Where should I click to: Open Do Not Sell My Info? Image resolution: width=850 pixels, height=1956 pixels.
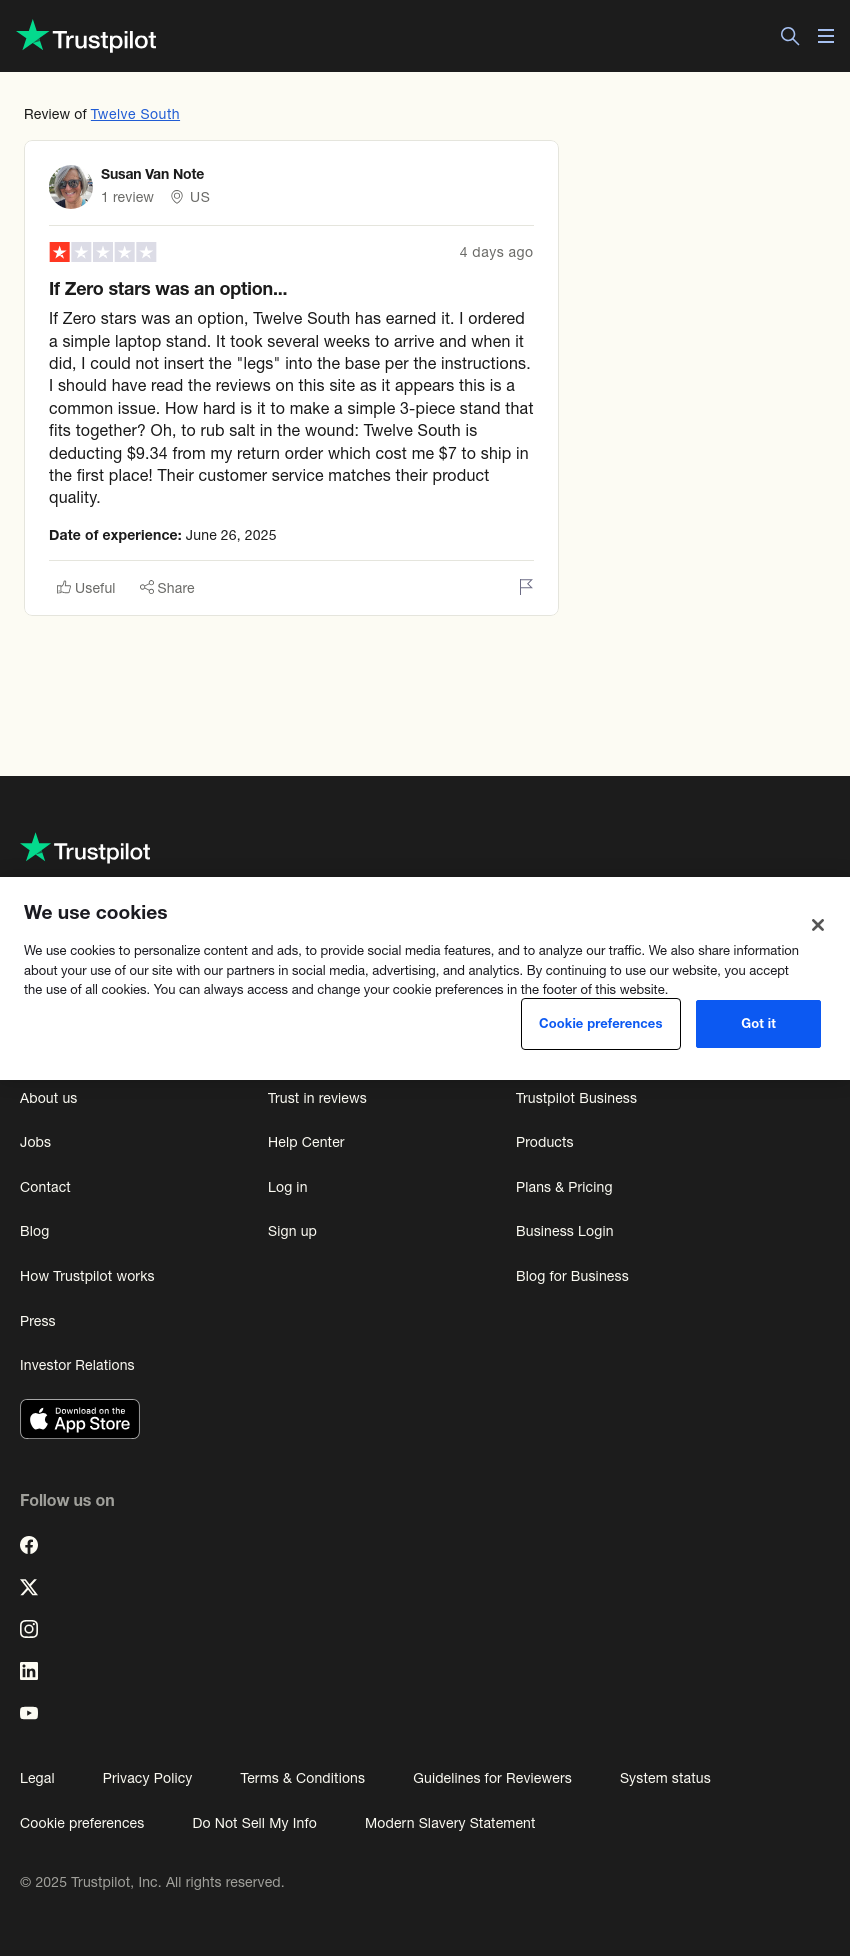pyautogui.click(x=254, y=1823)
